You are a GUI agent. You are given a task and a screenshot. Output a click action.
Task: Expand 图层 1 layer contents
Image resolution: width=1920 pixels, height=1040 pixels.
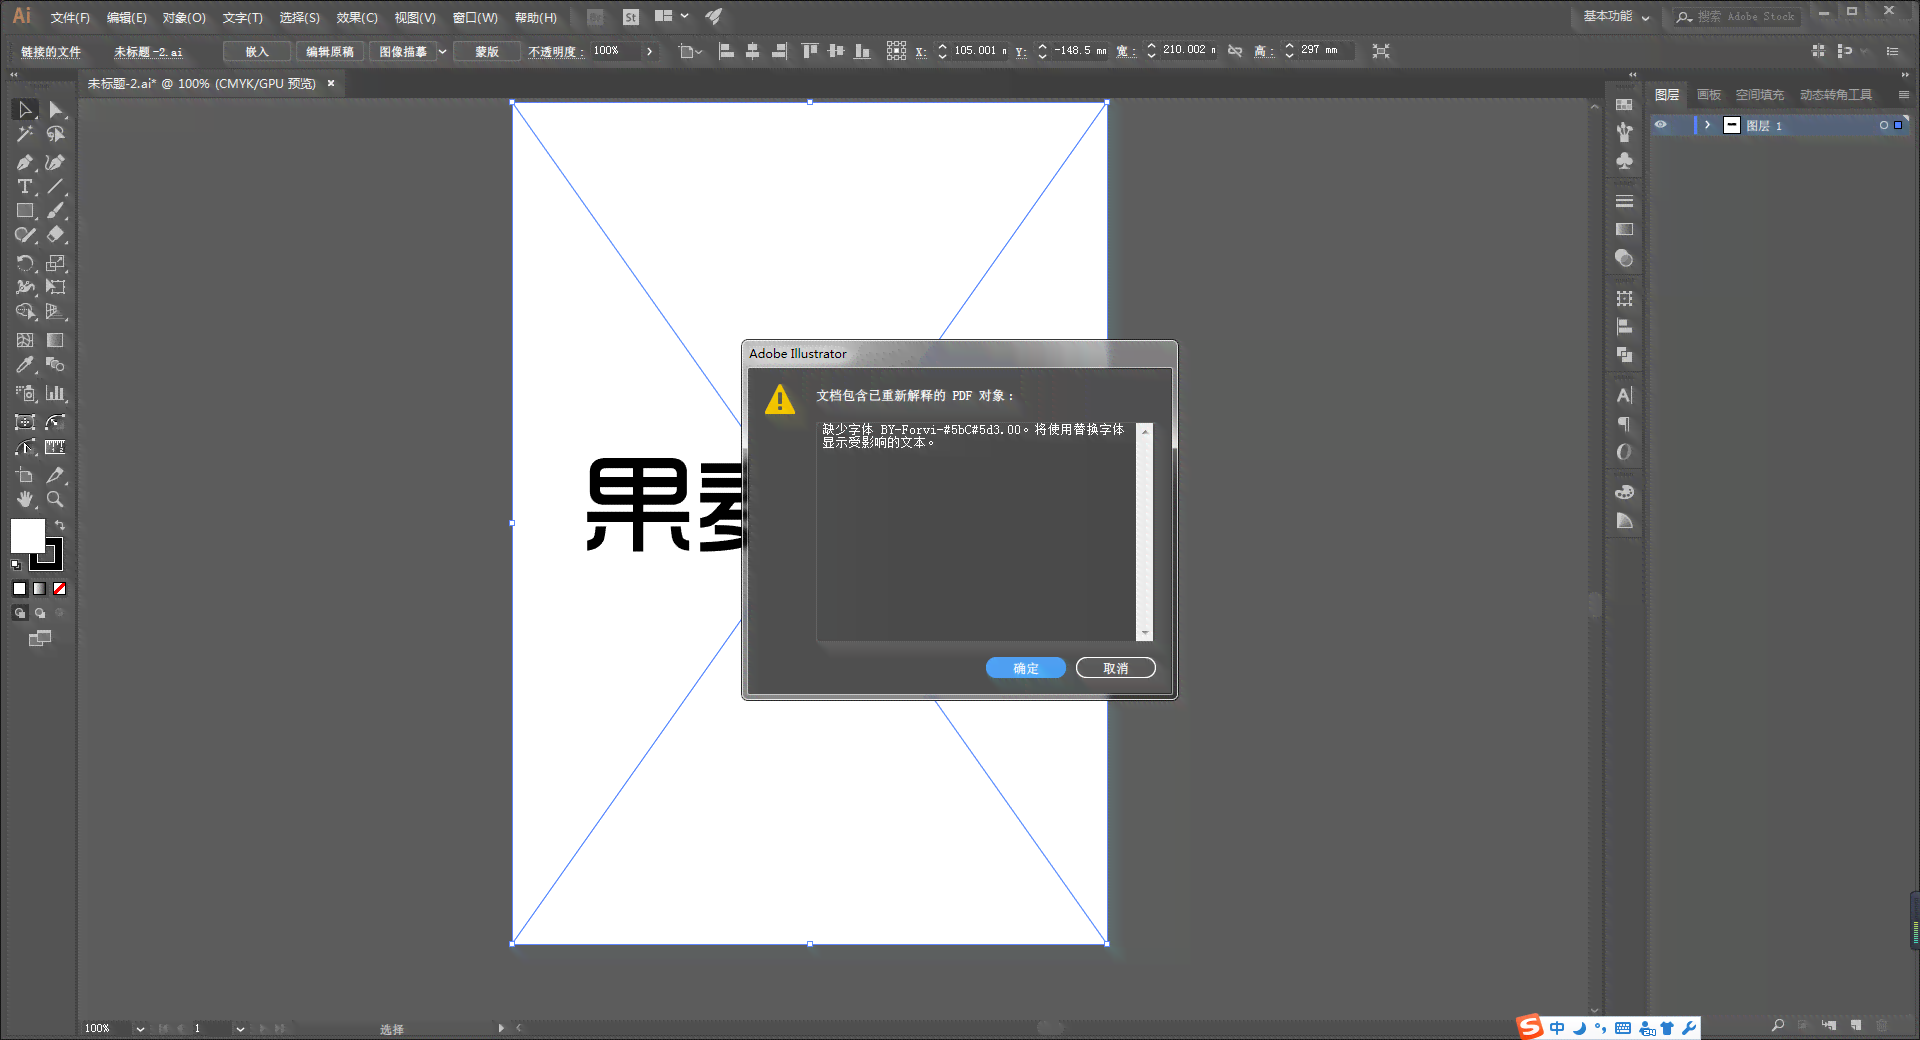coord(1708,125)
